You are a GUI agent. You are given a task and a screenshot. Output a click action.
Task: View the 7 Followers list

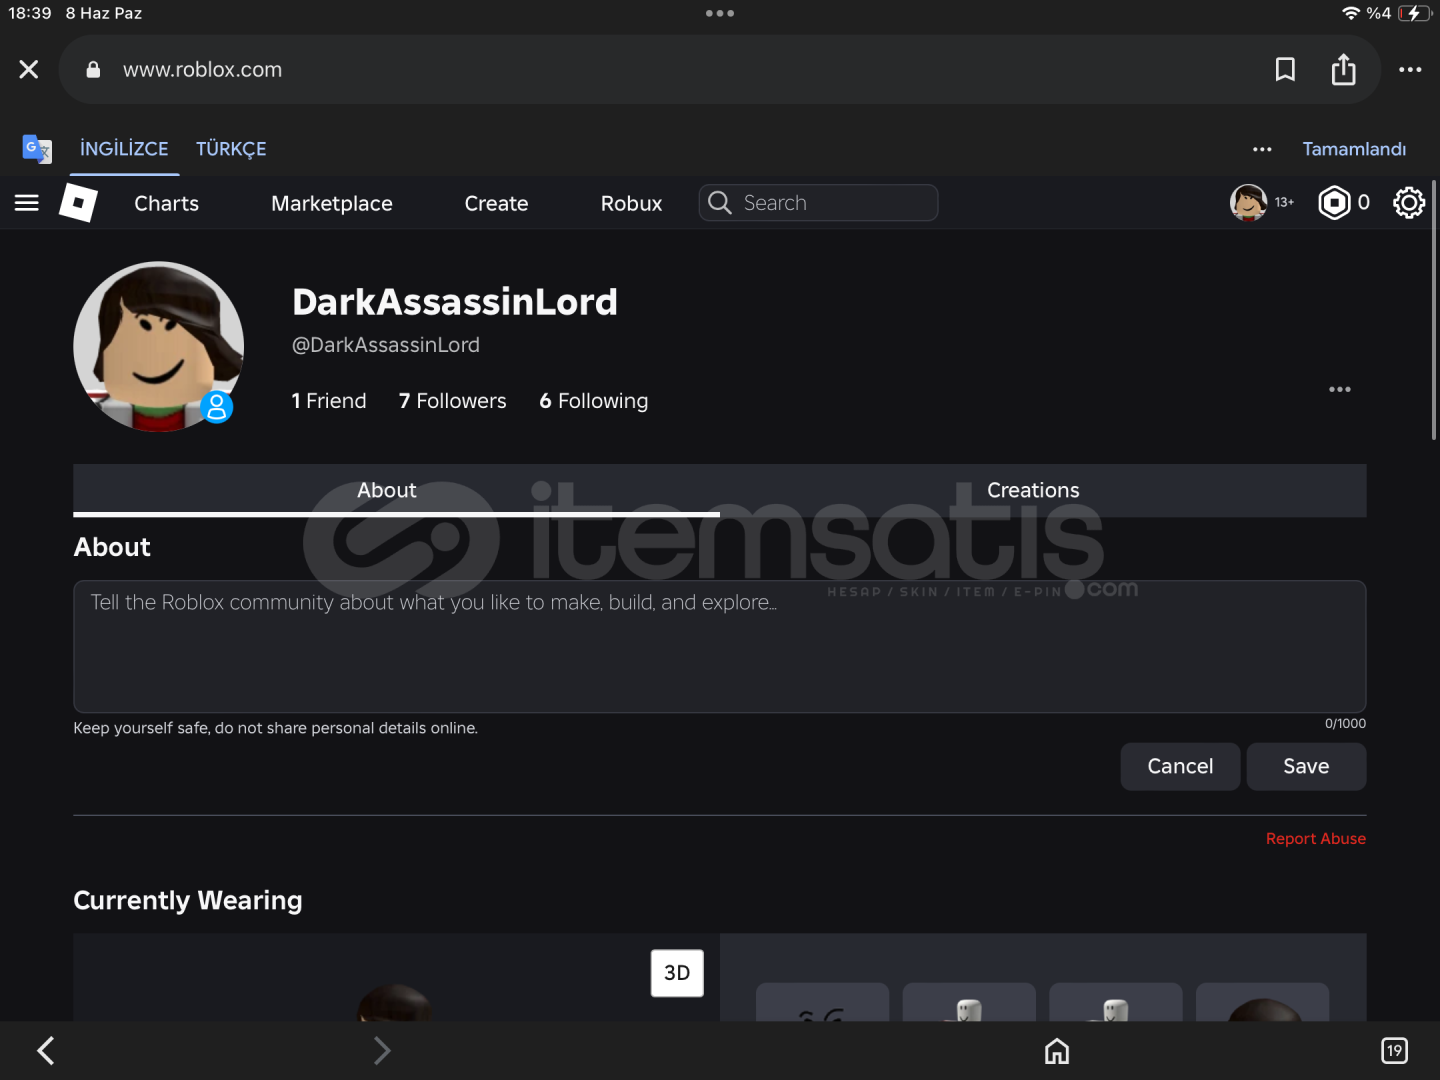452,401
